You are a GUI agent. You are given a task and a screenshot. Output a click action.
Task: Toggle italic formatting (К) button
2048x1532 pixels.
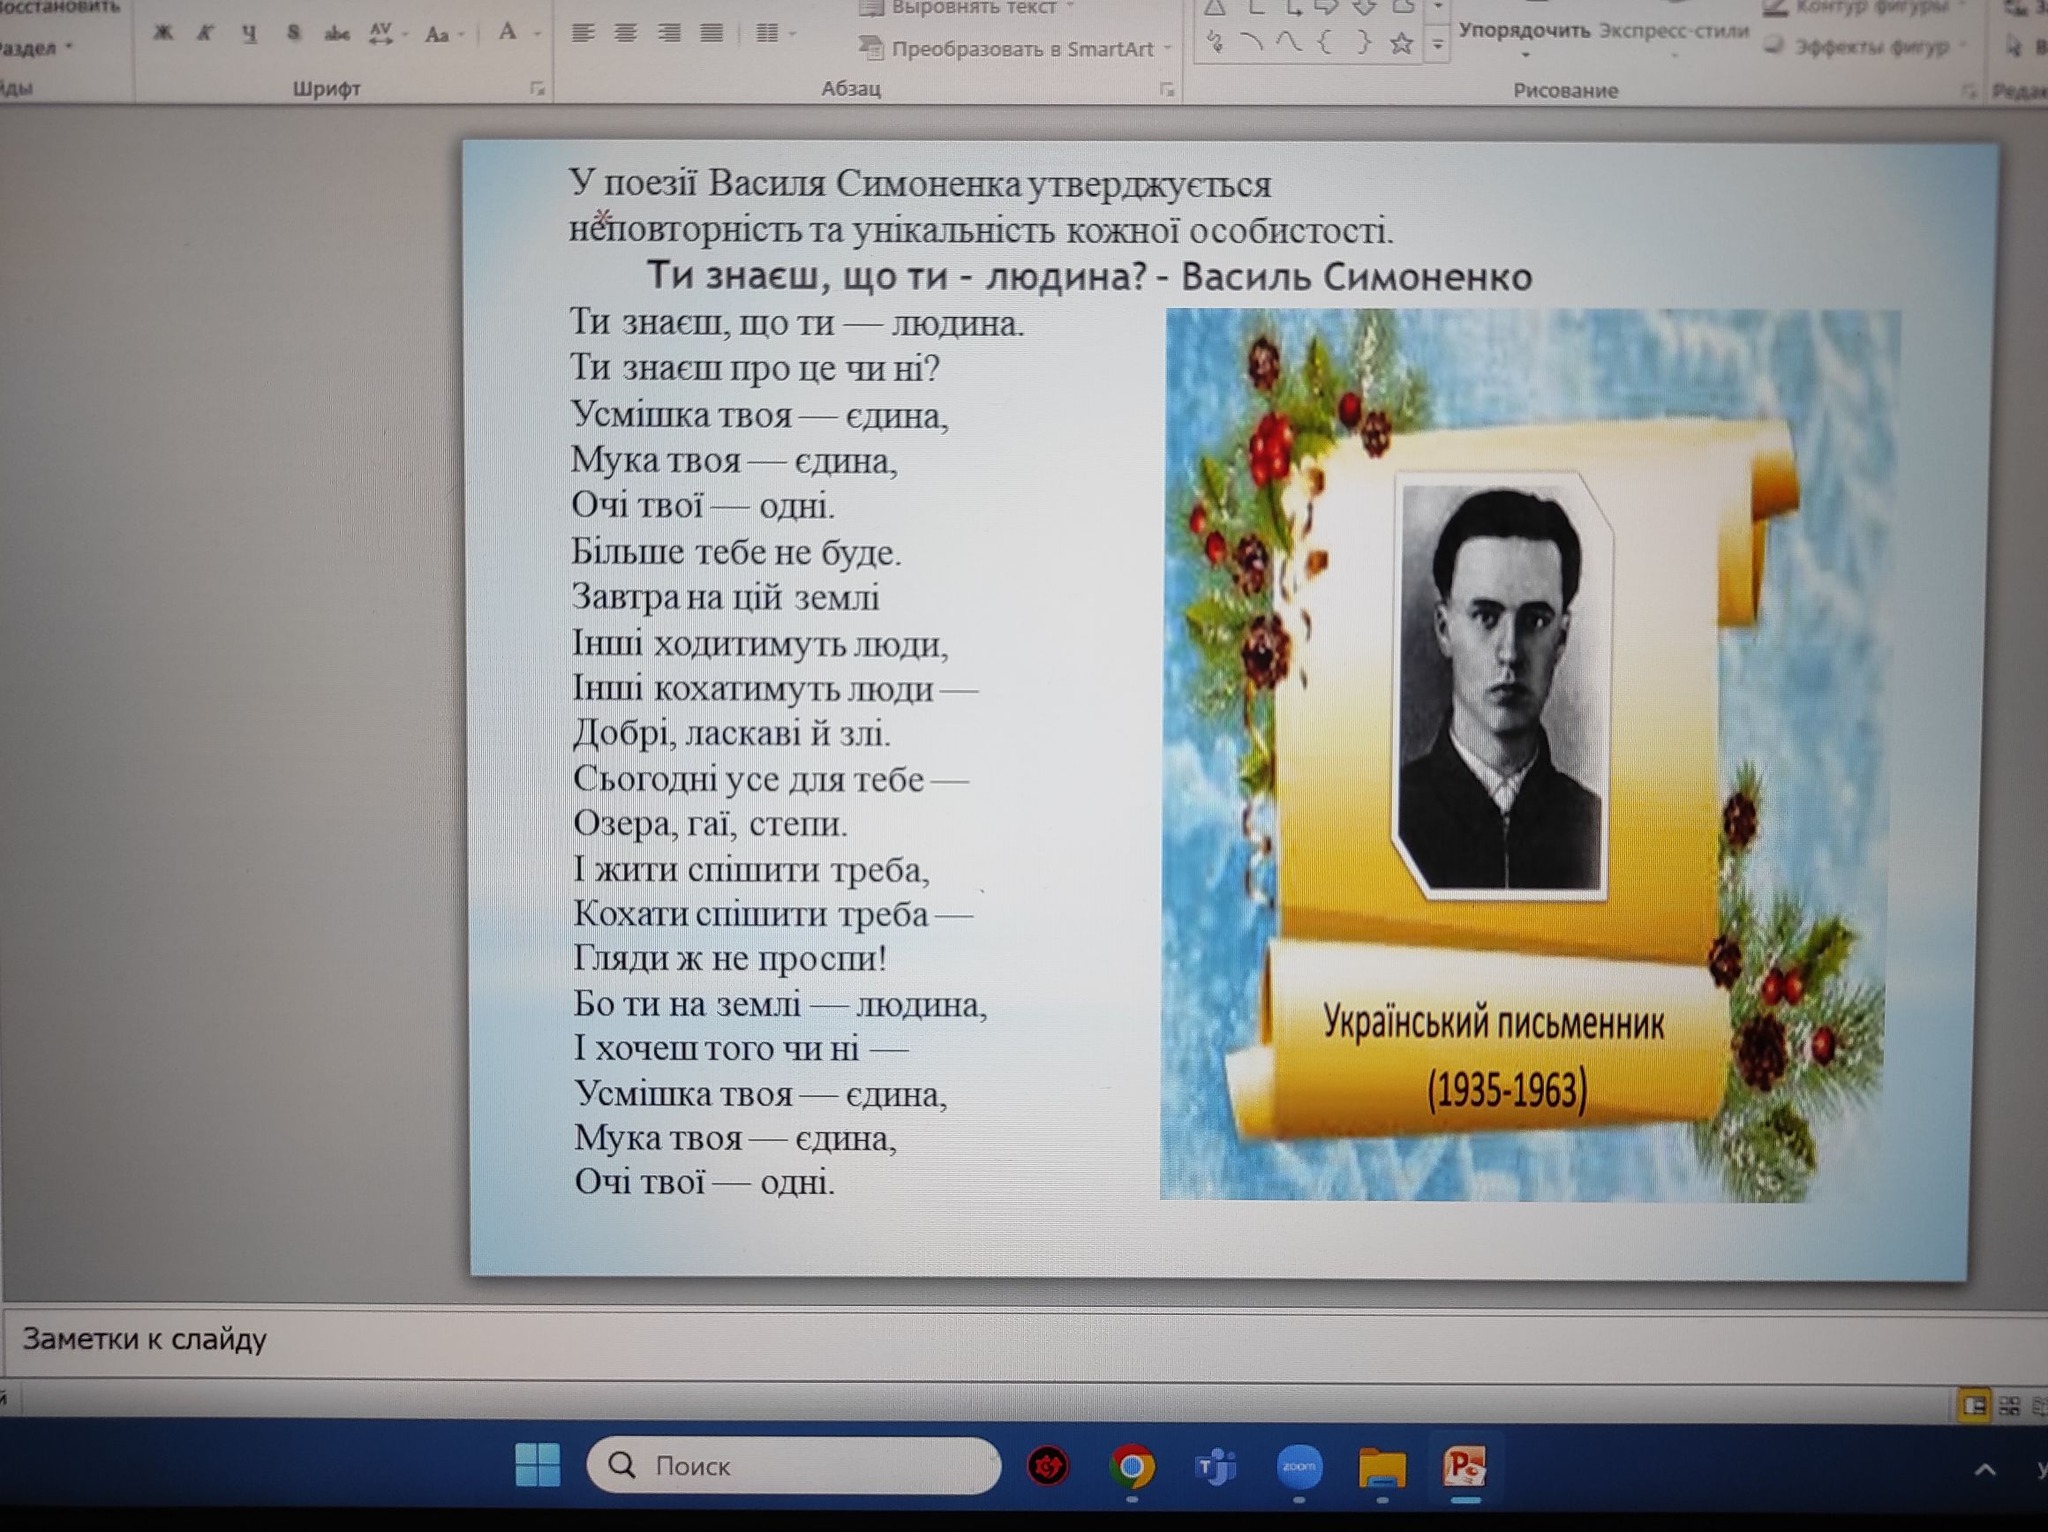point(205,33)
